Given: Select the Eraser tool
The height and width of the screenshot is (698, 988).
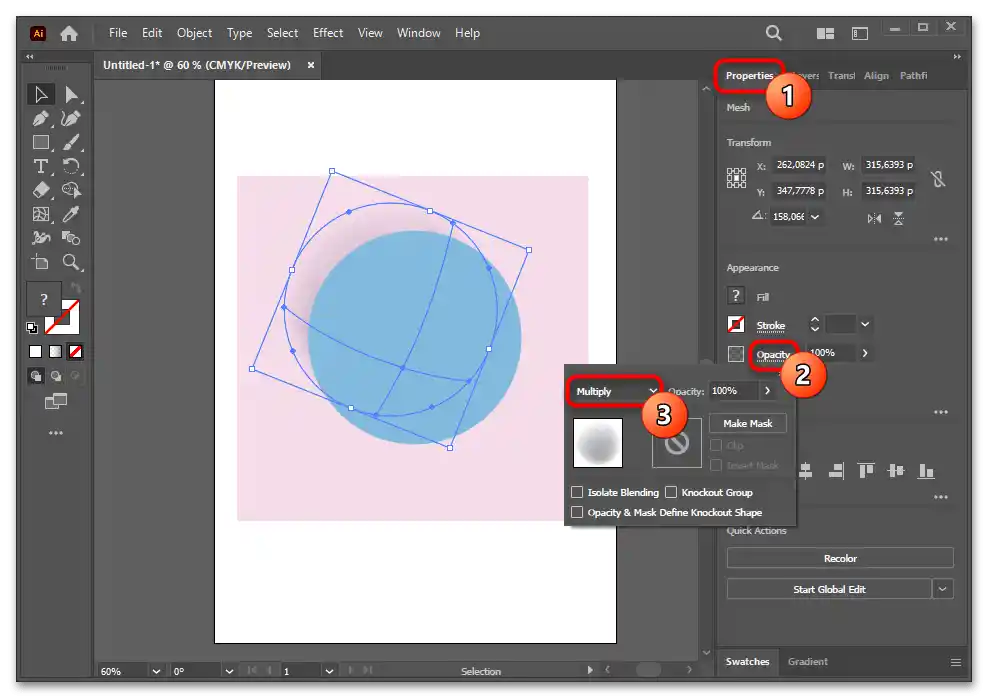Looking at the screenshot, I should click(x=41, y=190).
